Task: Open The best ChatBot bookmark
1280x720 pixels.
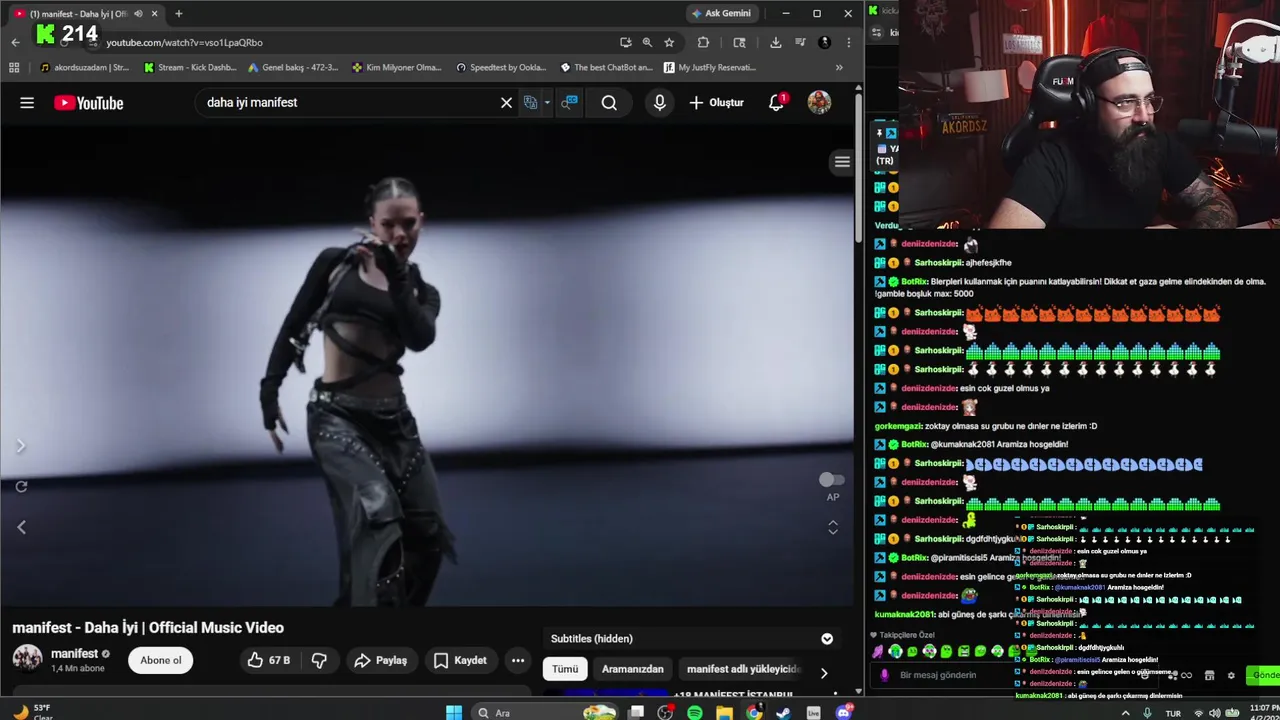Action: pos(606,67)
